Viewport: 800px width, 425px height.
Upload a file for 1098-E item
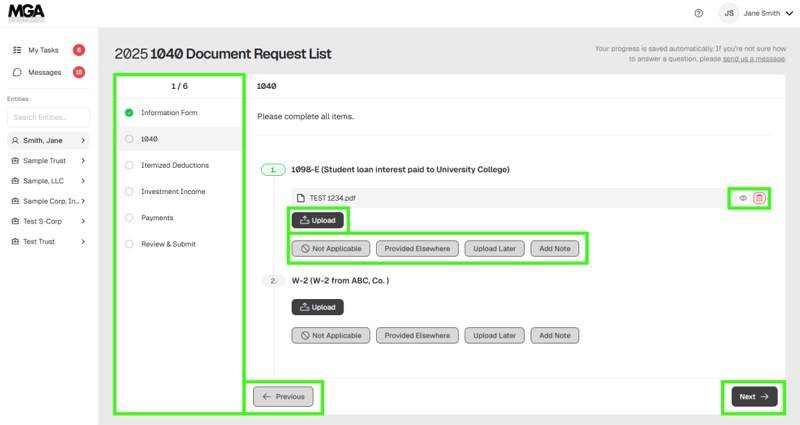[317, 220]
